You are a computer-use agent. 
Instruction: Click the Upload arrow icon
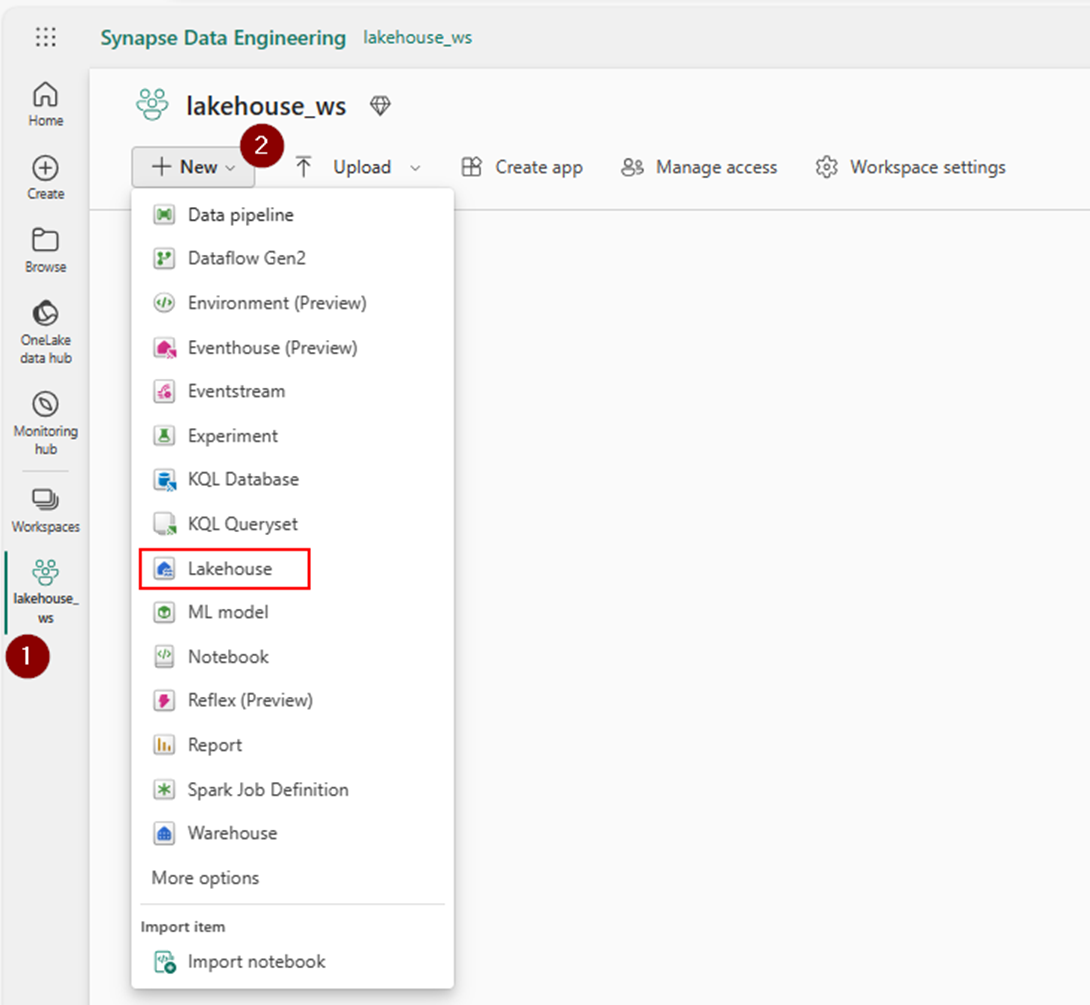point(303,167)
